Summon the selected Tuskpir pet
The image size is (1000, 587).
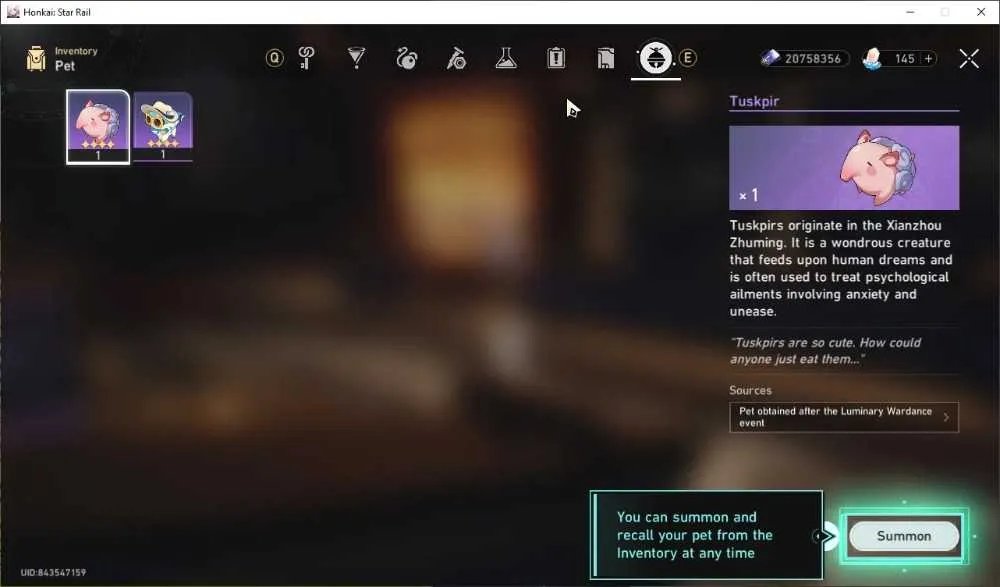904,536
